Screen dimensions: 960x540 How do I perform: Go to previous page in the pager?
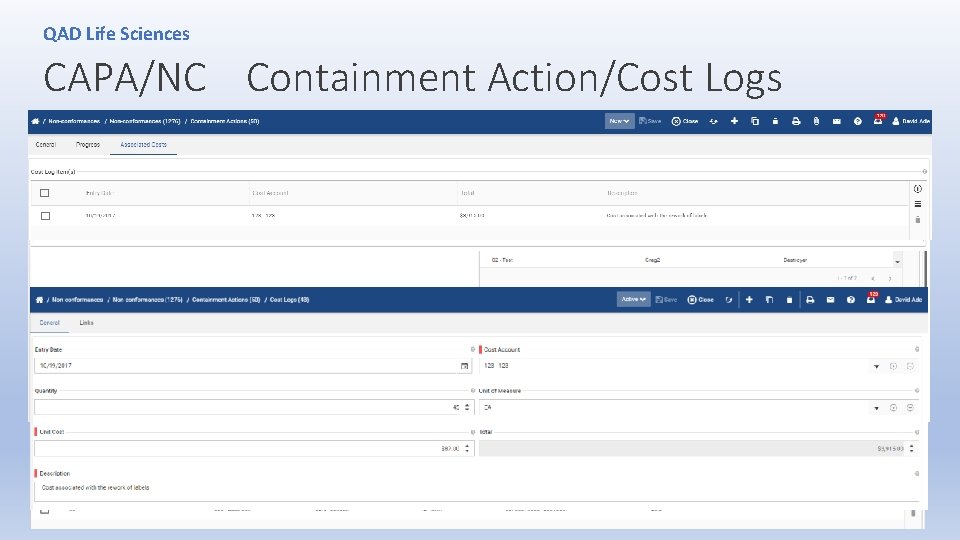[873, 279]
